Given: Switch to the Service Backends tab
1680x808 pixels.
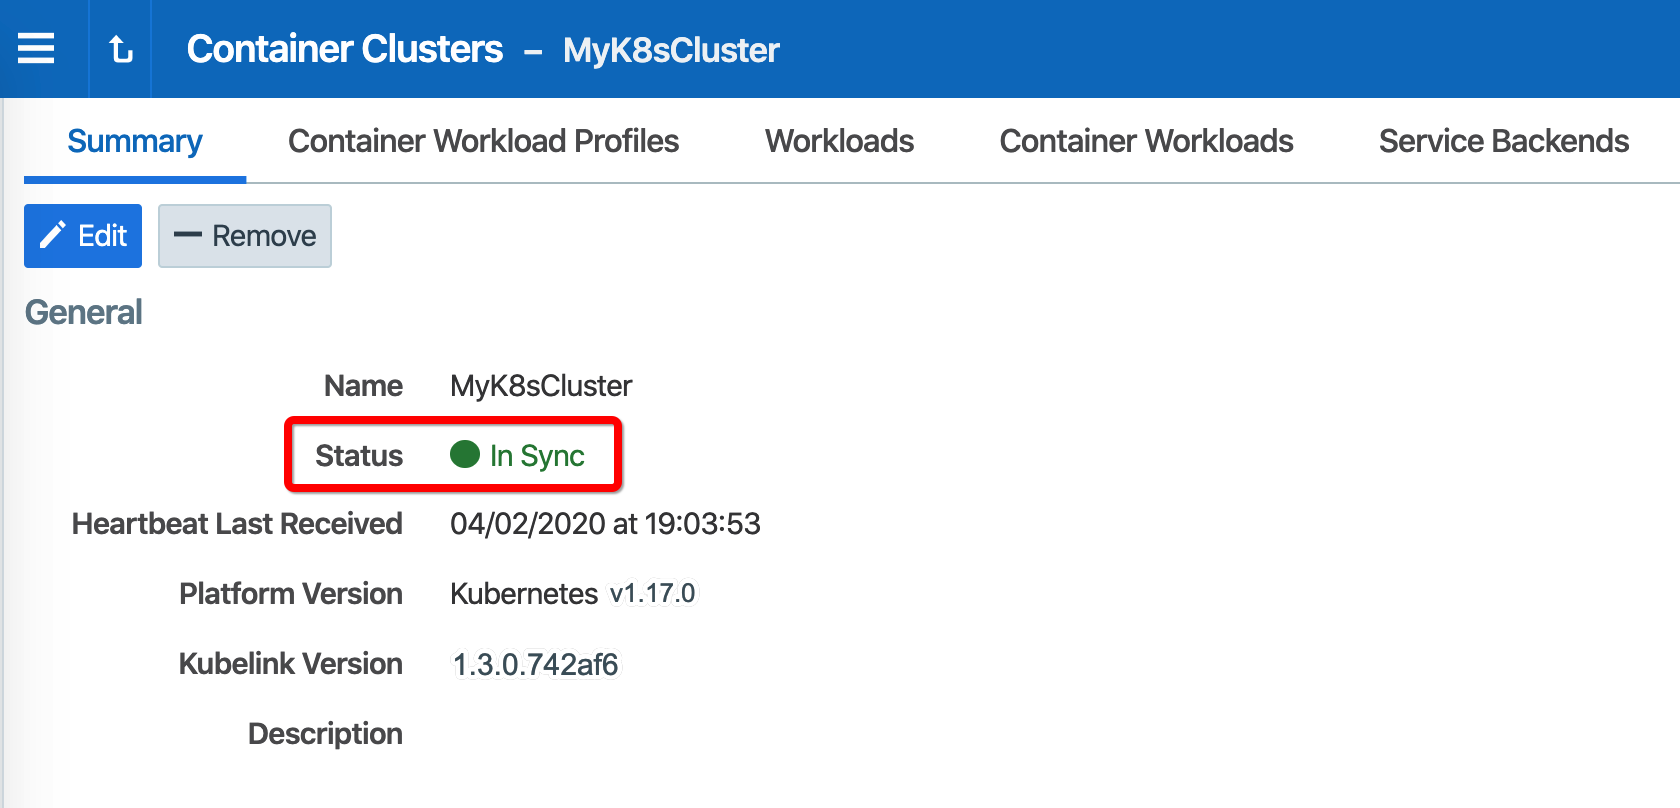Looking at the screenshot, I should (1503, 141).
